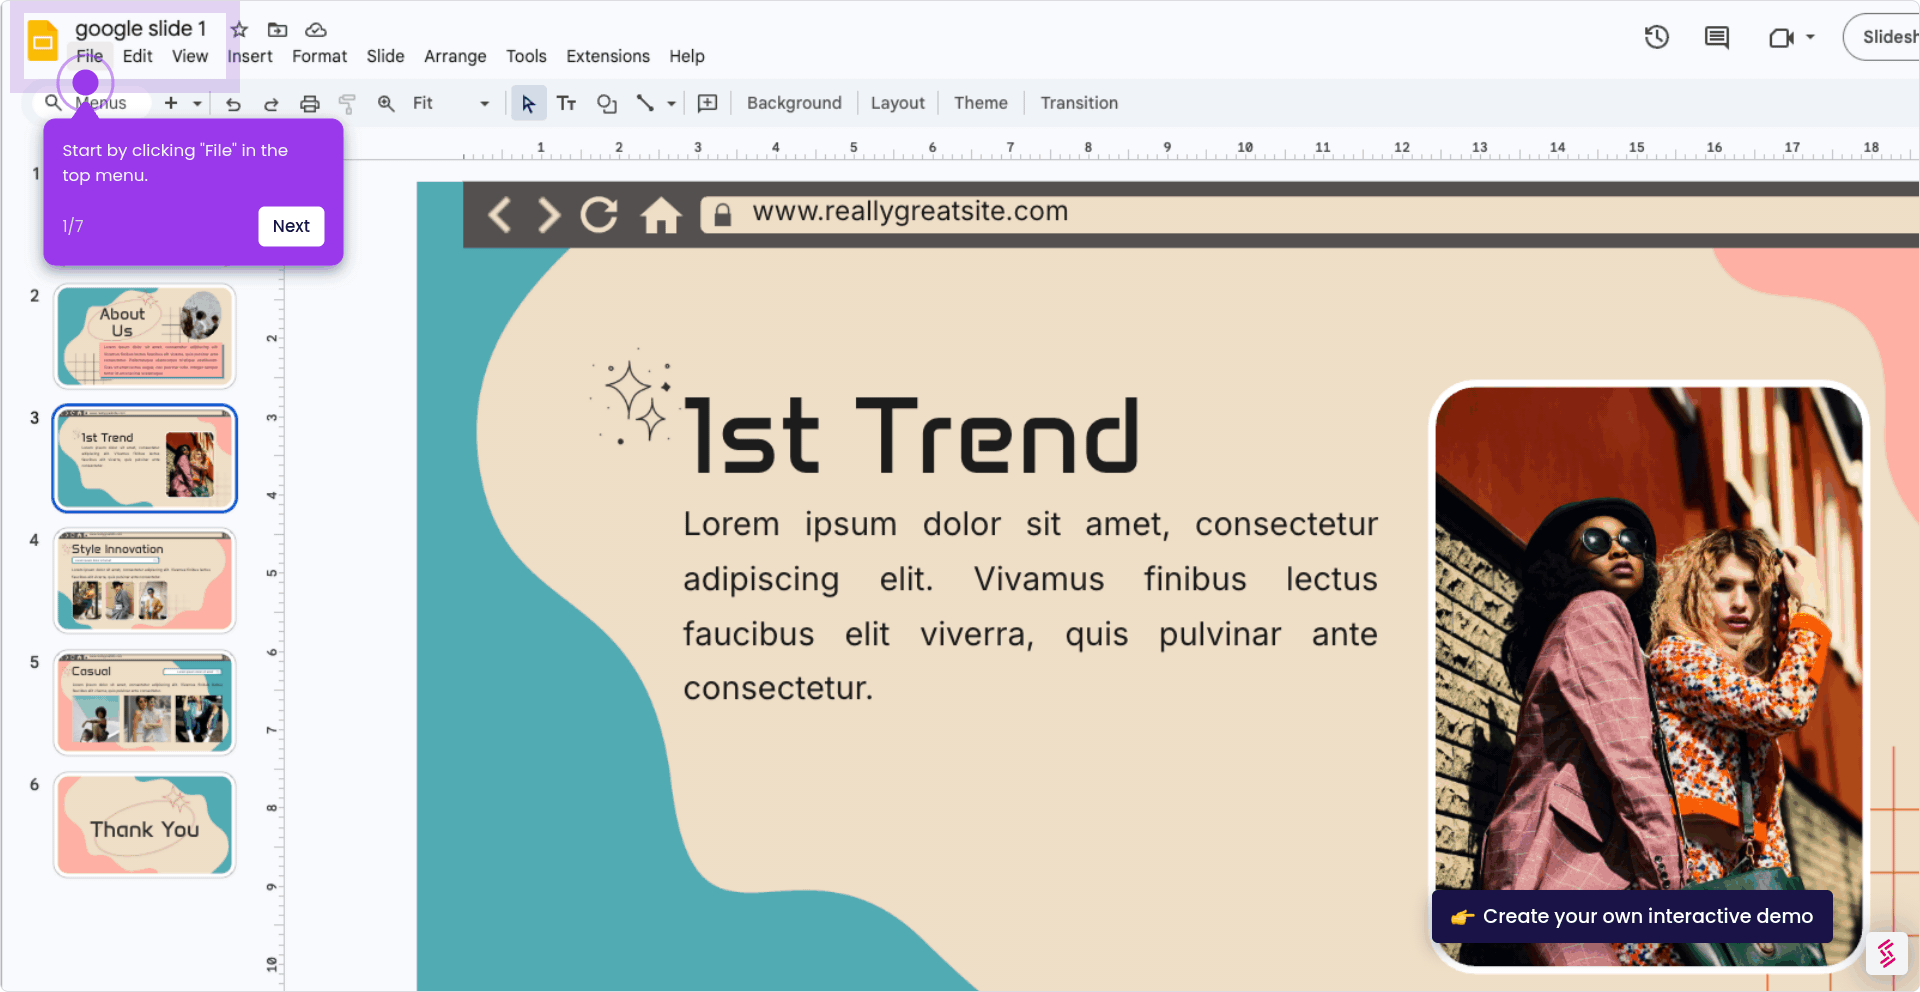Select the shape tool
This screenshot has height=992, width=1920.
click(x=606, y=103)
